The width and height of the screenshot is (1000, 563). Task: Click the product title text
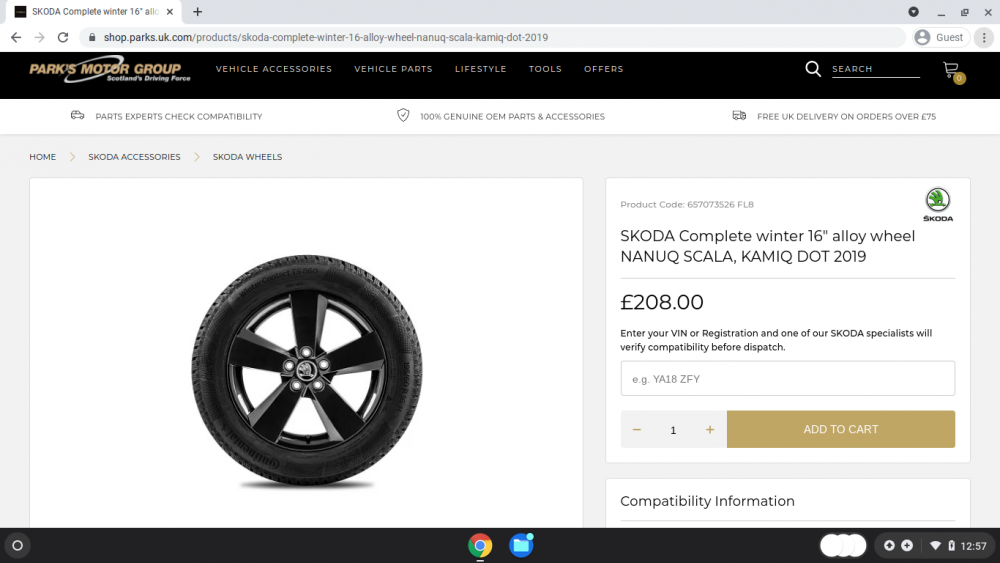click(x=767, y=246)
